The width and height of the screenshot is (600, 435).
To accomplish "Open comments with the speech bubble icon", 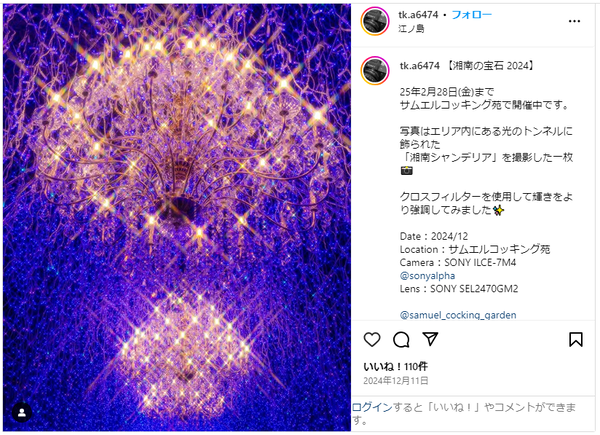I will [x=401, y=339].
